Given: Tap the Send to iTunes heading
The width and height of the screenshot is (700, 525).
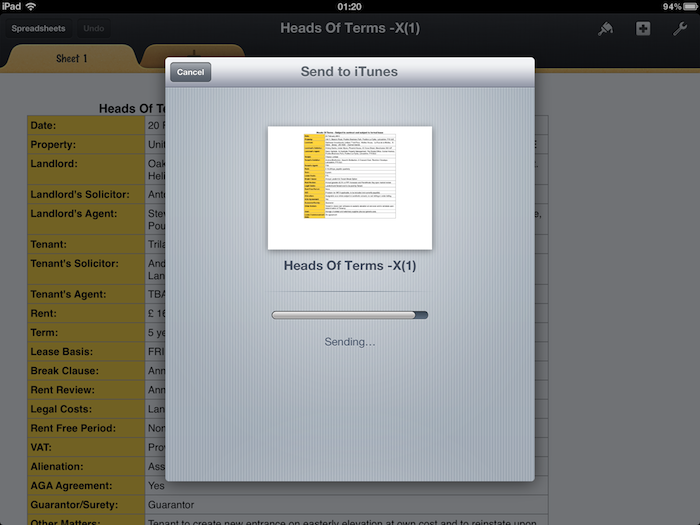Looking at the screenshot, I should 349,71.
